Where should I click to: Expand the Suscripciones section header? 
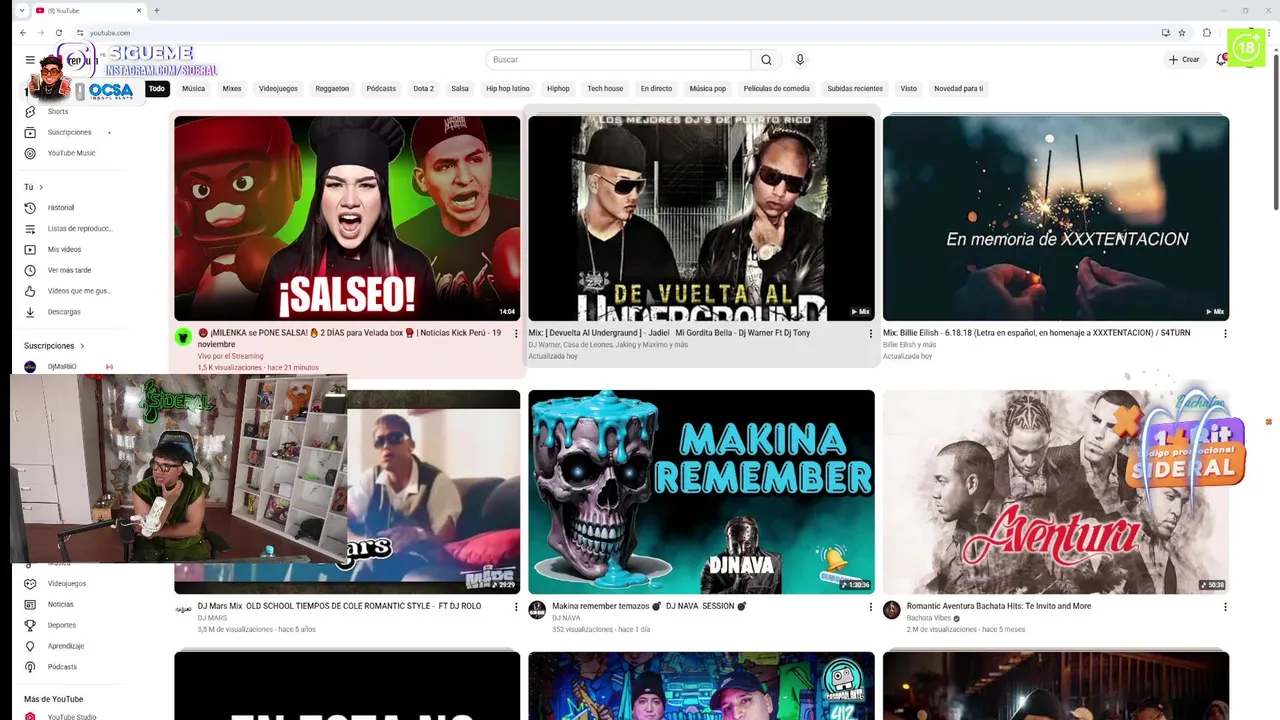pos(54,346)
